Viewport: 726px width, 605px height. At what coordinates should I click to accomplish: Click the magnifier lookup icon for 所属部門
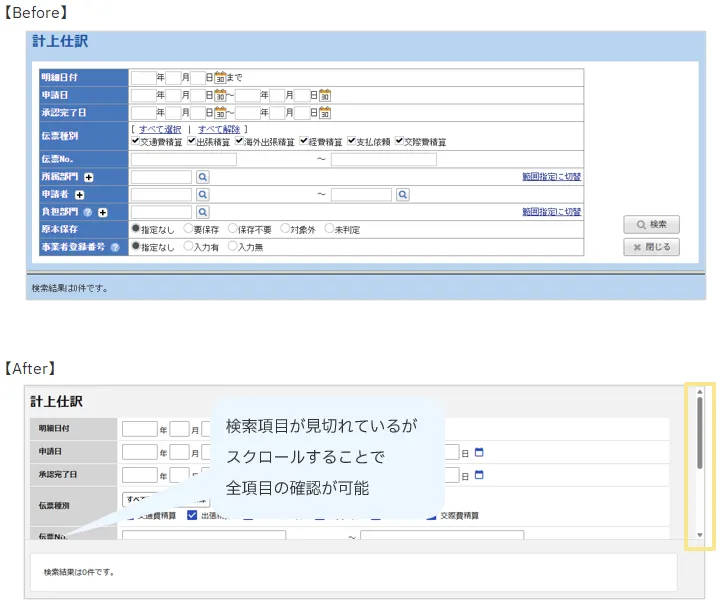point(202,176)
